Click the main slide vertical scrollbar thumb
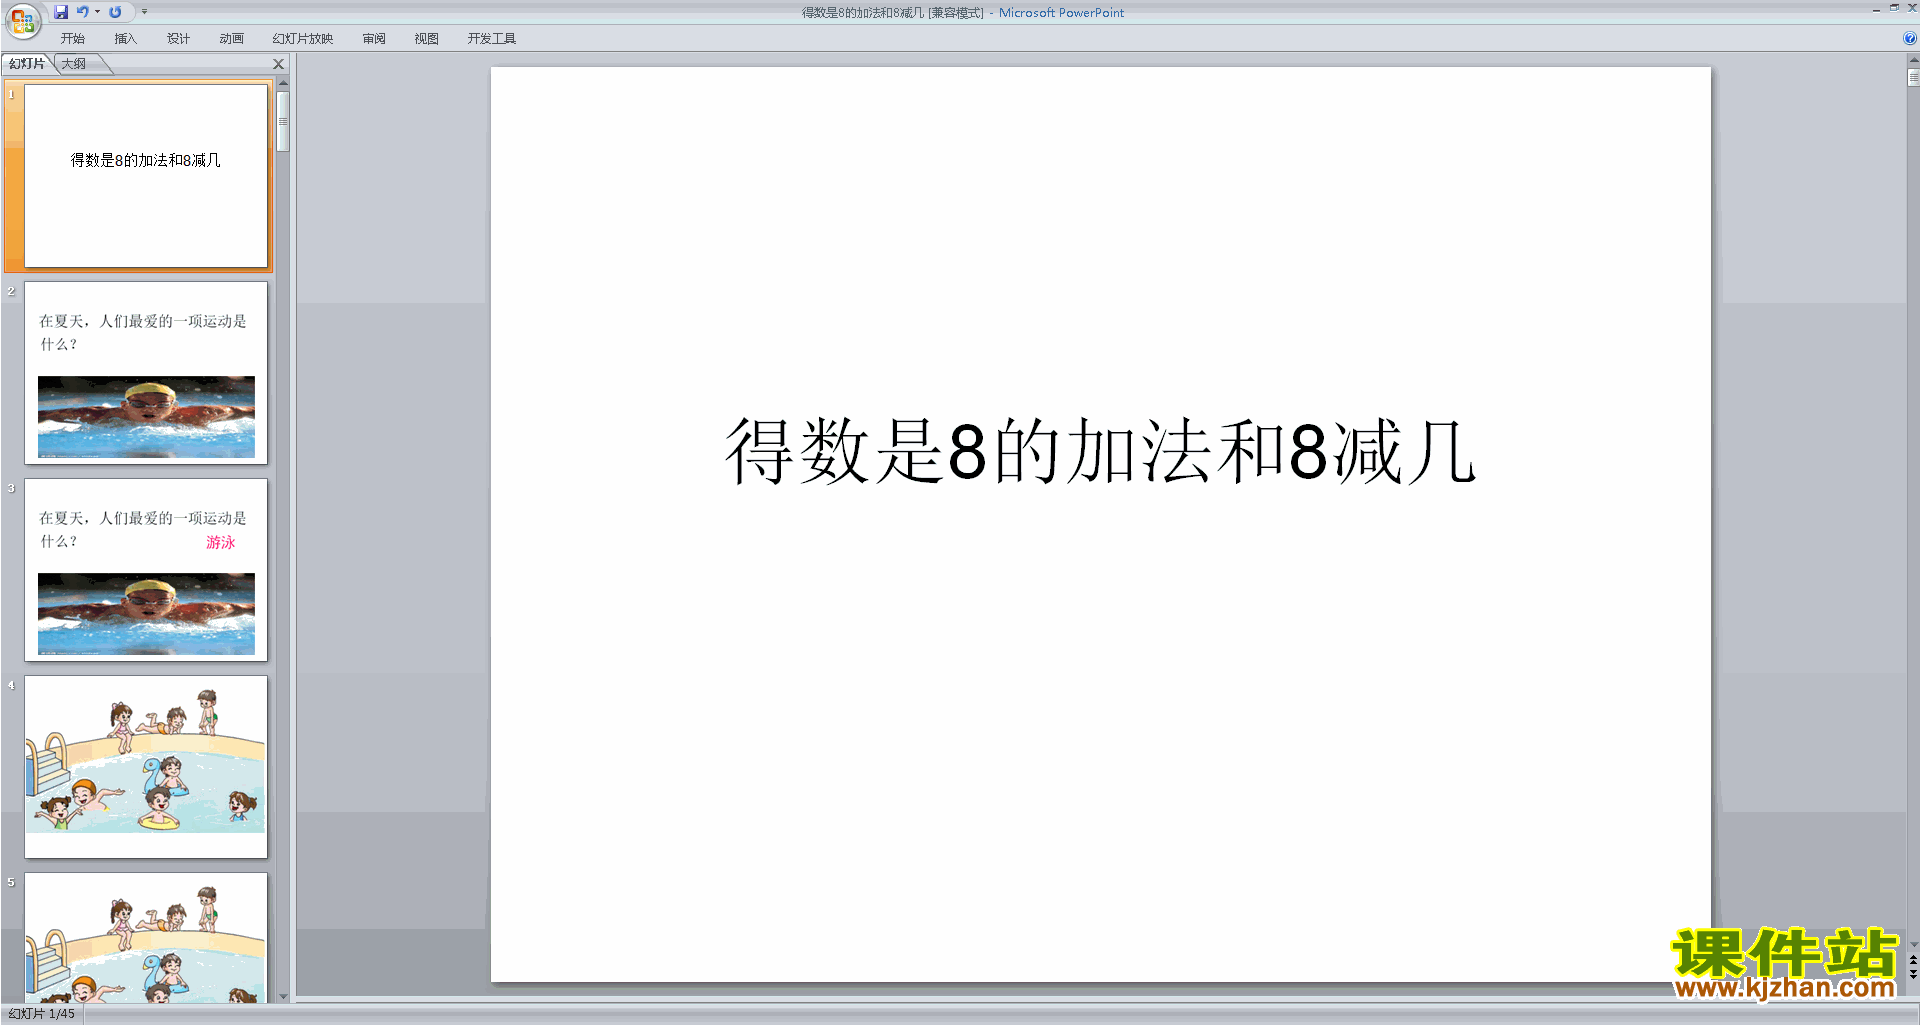The height and width of the screenshot is (1025, 1920). (1913, 78)
